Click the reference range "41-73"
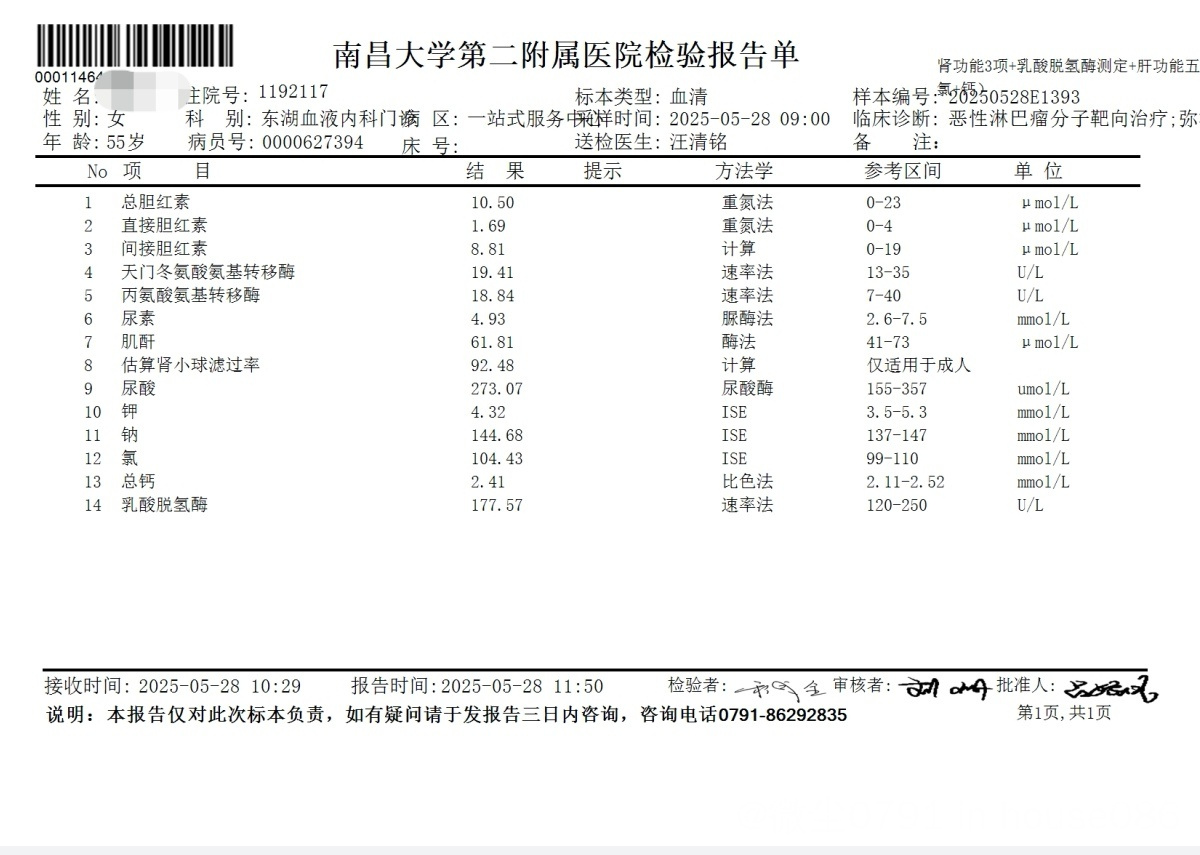The width and height of the screenshot is (1200, 855). [x=889, y=342]
